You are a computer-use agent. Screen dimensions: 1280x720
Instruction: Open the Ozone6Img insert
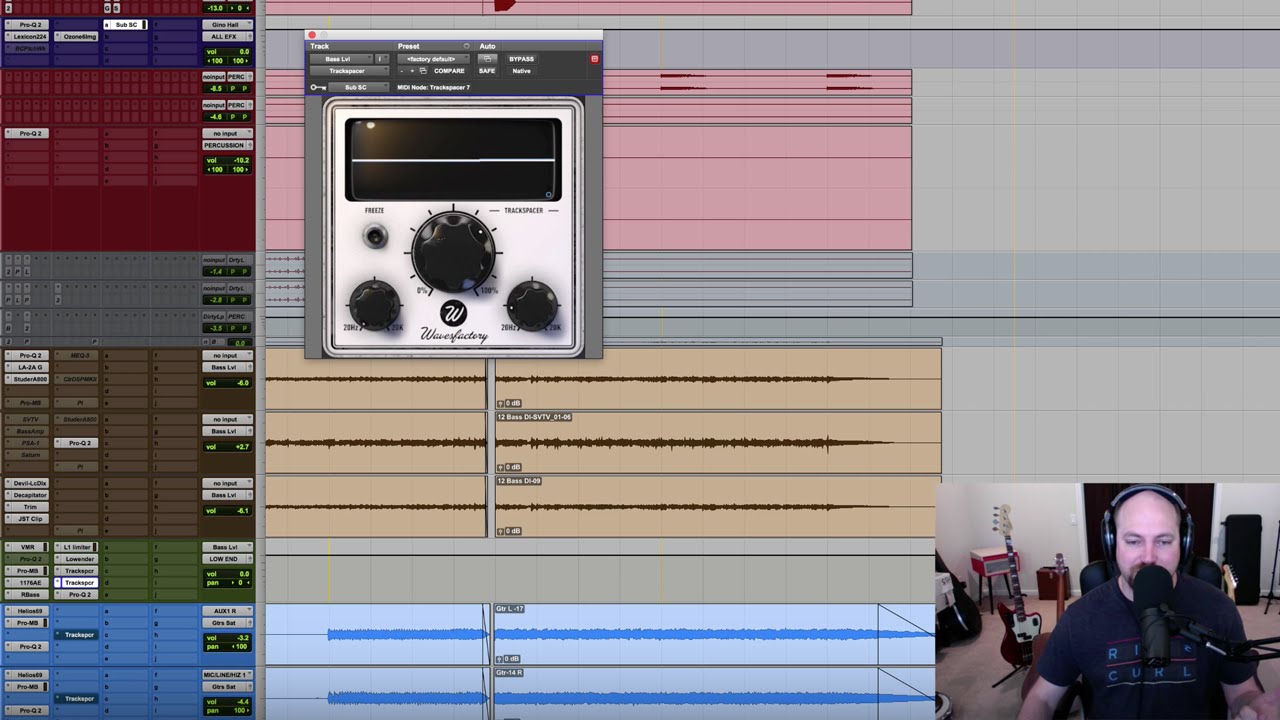(x=78, y=37)
